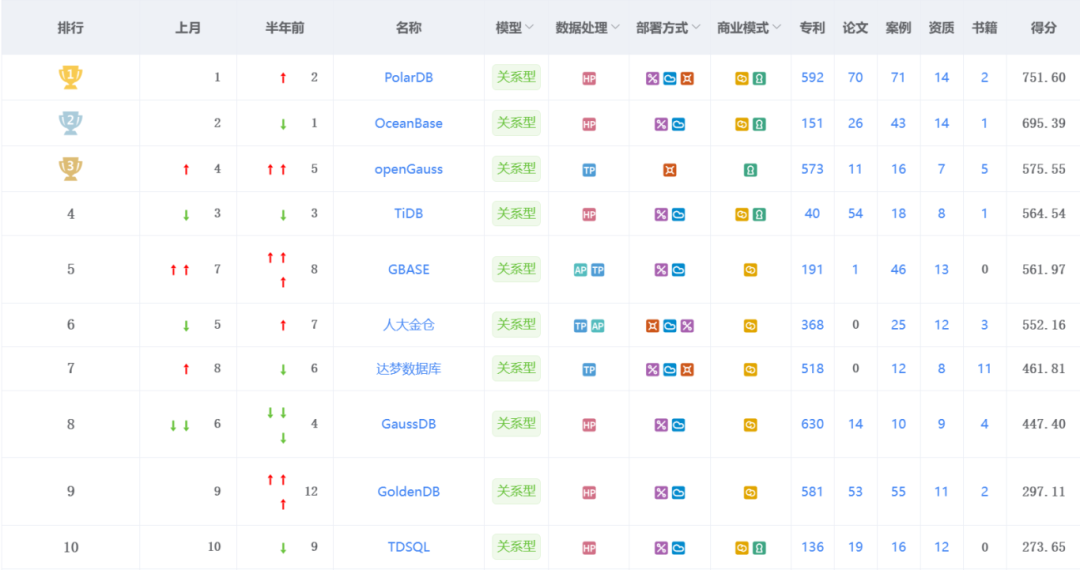This screenshot has height=570, width=1080.
Task: Click the purple deployment icon in GaussDB row
Action: click(661, 425)
